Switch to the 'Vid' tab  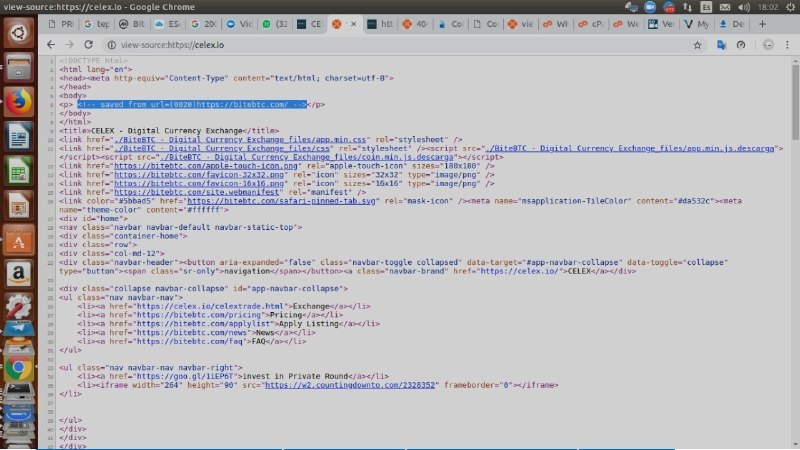[x=239, y=24]
